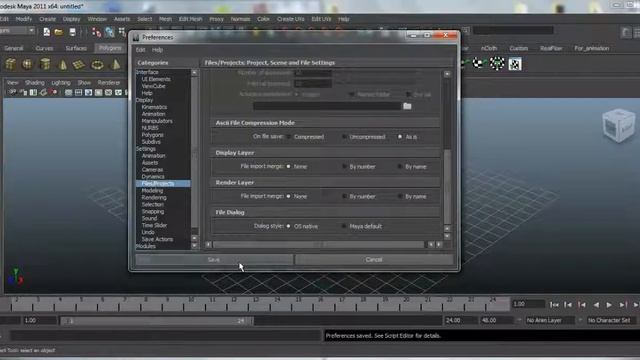The image size is (640, 360).
Task: Click the folder browse icon in Preferences
Action: [407, 106]
